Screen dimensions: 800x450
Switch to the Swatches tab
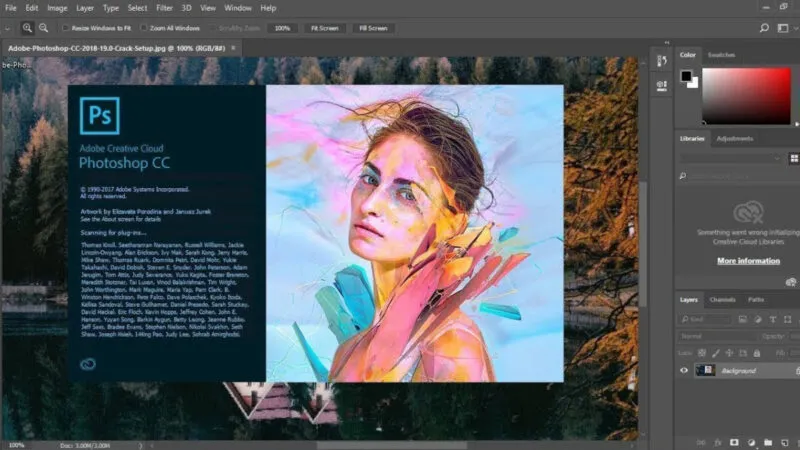click(721, 55)
